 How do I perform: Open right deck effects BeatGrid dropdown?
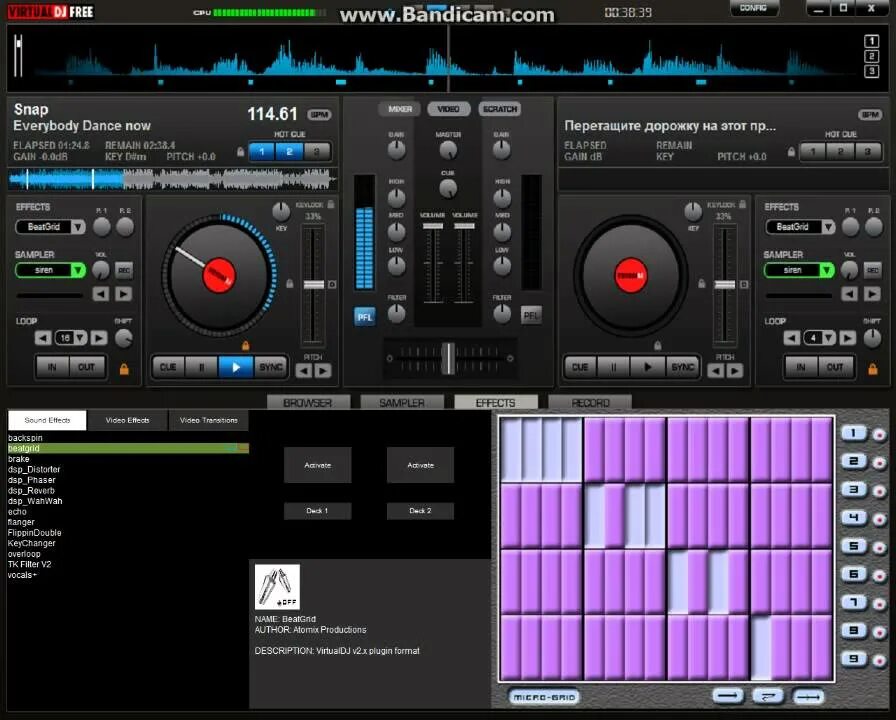pos(827,227)
